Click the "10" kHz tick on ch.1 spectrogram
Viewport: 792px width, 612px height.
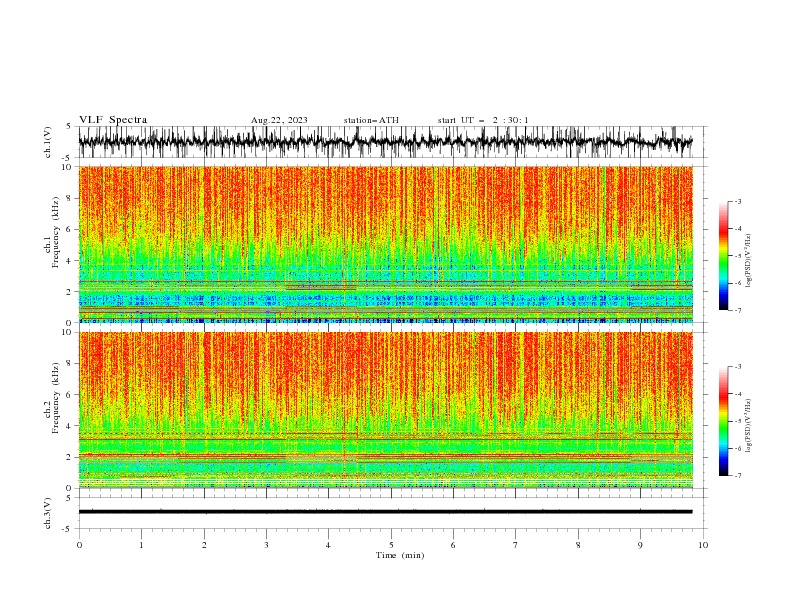67,167
